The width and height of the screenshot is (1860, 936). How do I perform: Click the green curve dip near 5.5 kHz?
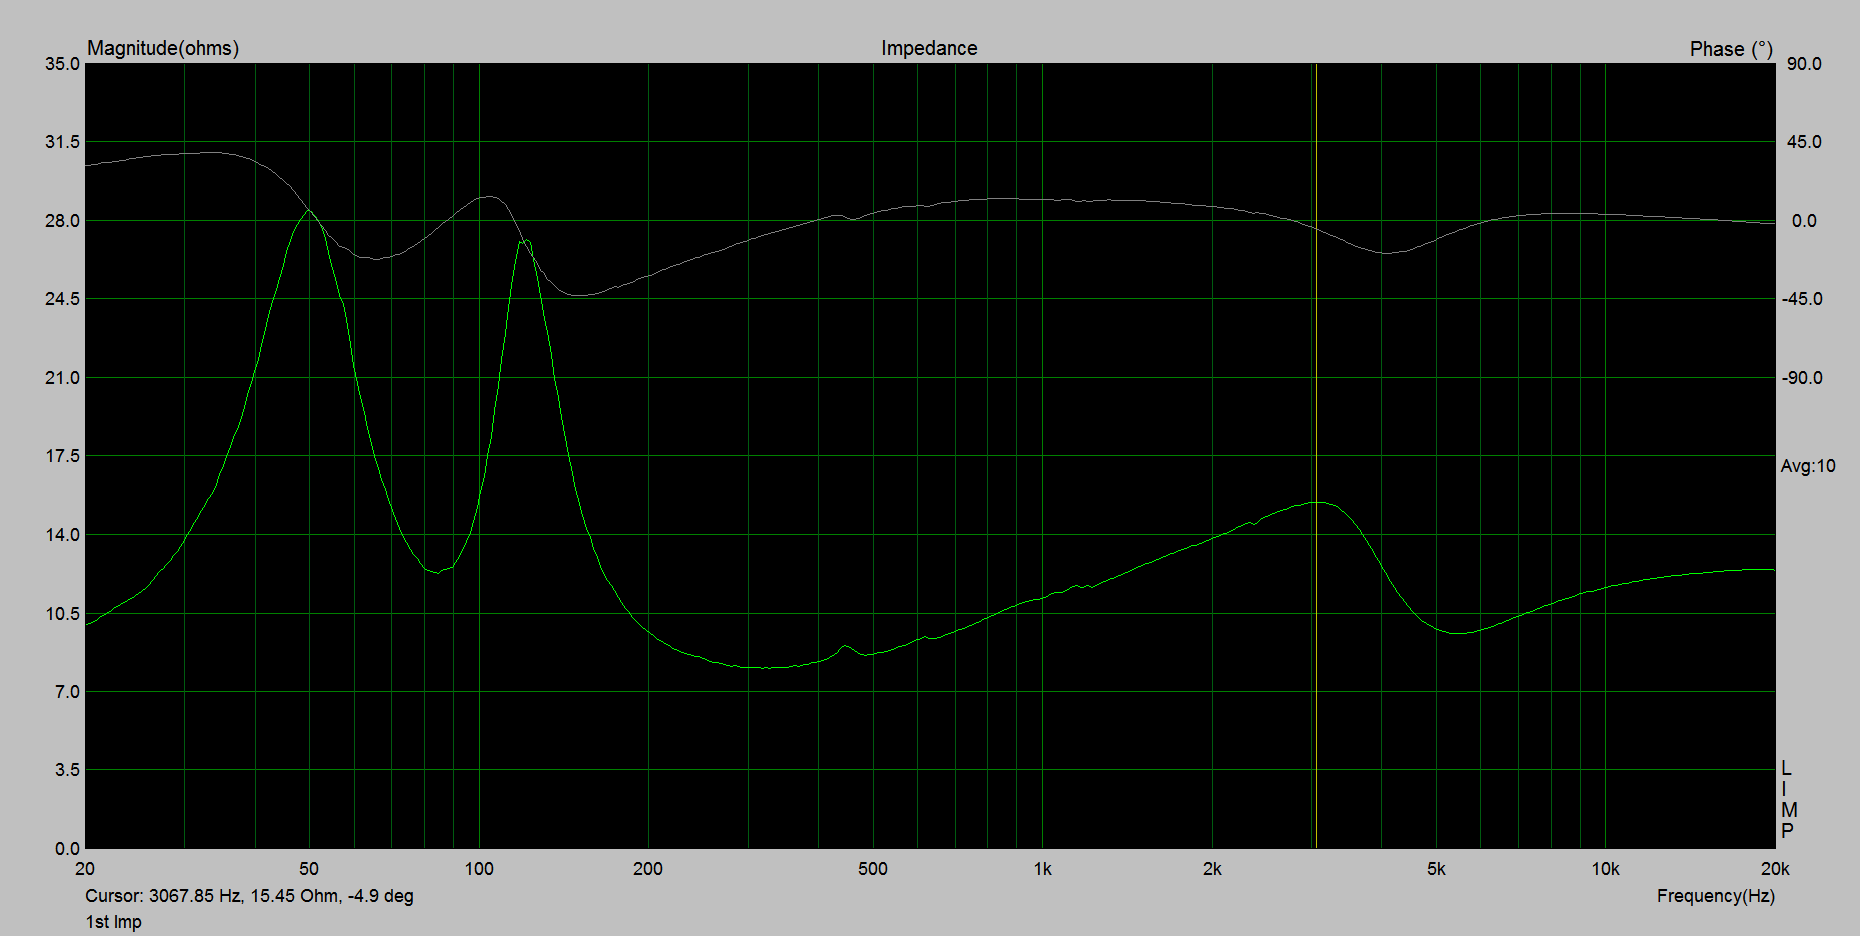point(1459,633)
